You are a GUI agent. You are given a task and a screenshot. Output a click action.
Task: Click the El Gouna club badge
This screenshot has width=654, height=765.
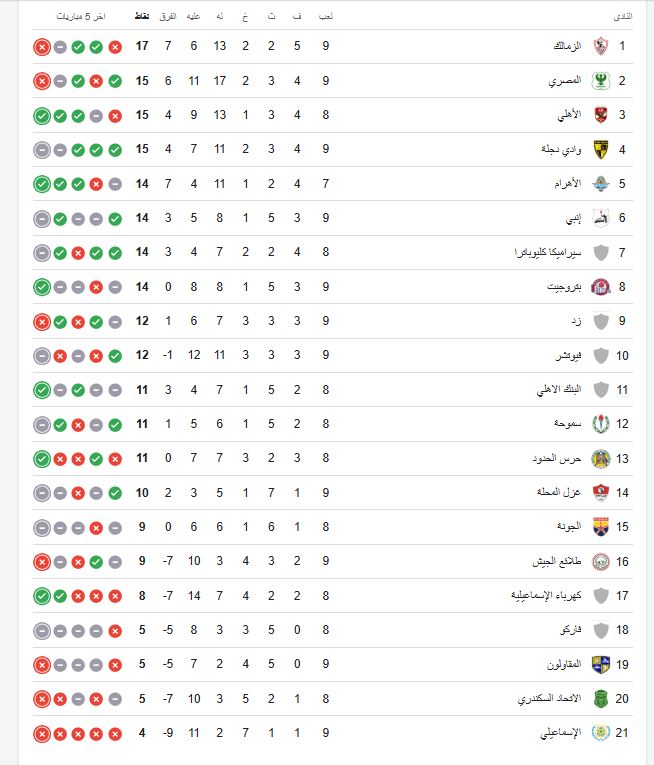coord(601,527)
